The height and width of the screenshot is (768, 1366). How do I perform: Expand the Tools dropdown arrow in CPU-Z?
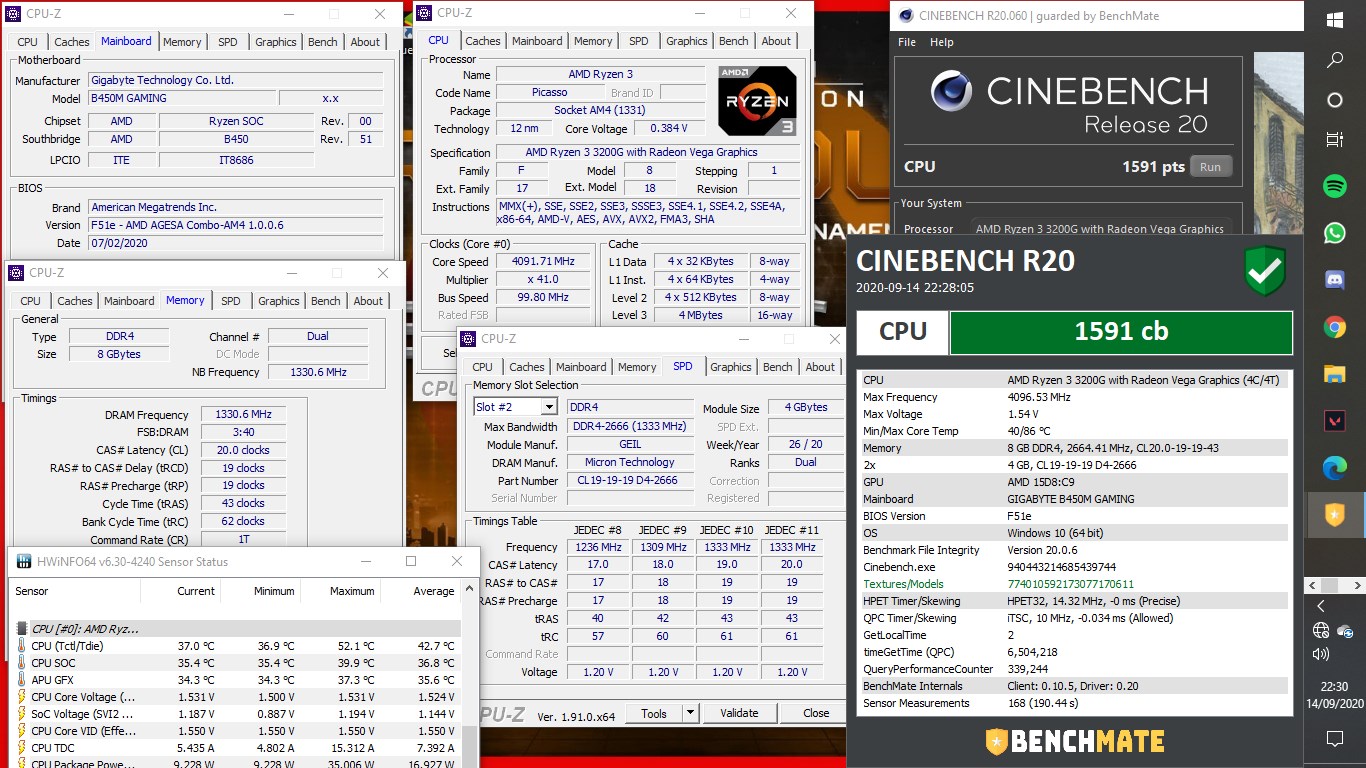690,713
